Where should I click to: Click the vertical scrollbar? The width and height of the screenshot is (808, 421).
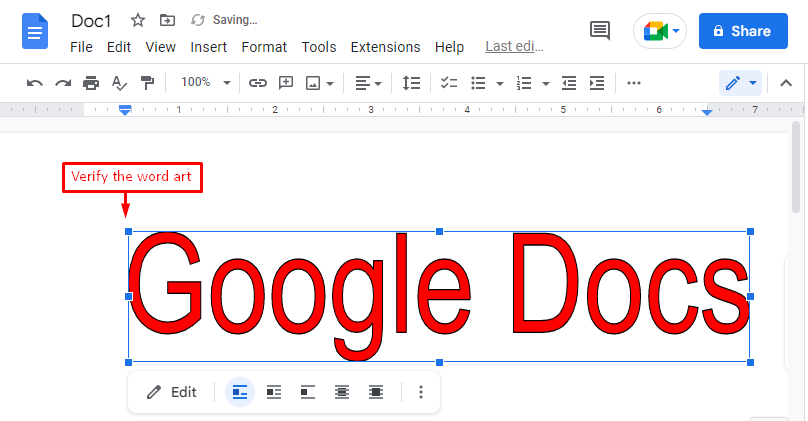coord(796,167)
